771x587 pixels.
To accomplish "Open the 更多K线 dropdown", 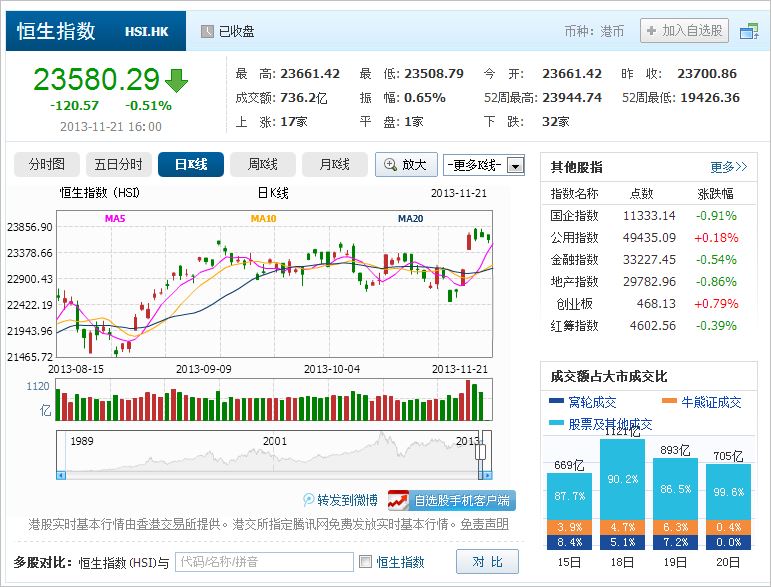I will coord(484,165).
